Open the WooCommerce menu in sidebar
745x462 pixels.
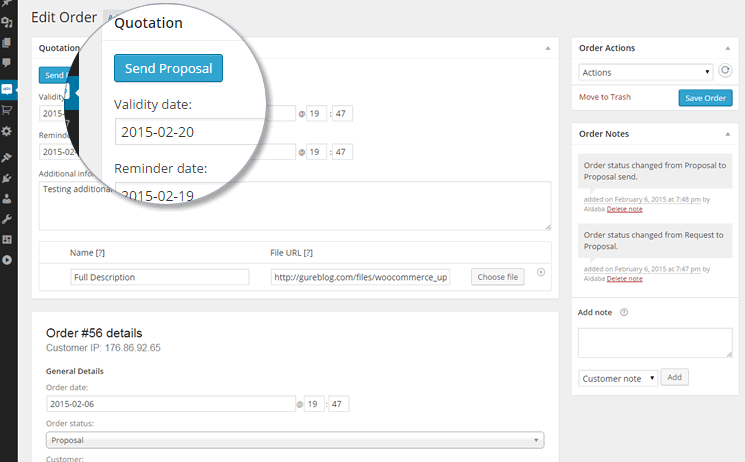[7, 88]
